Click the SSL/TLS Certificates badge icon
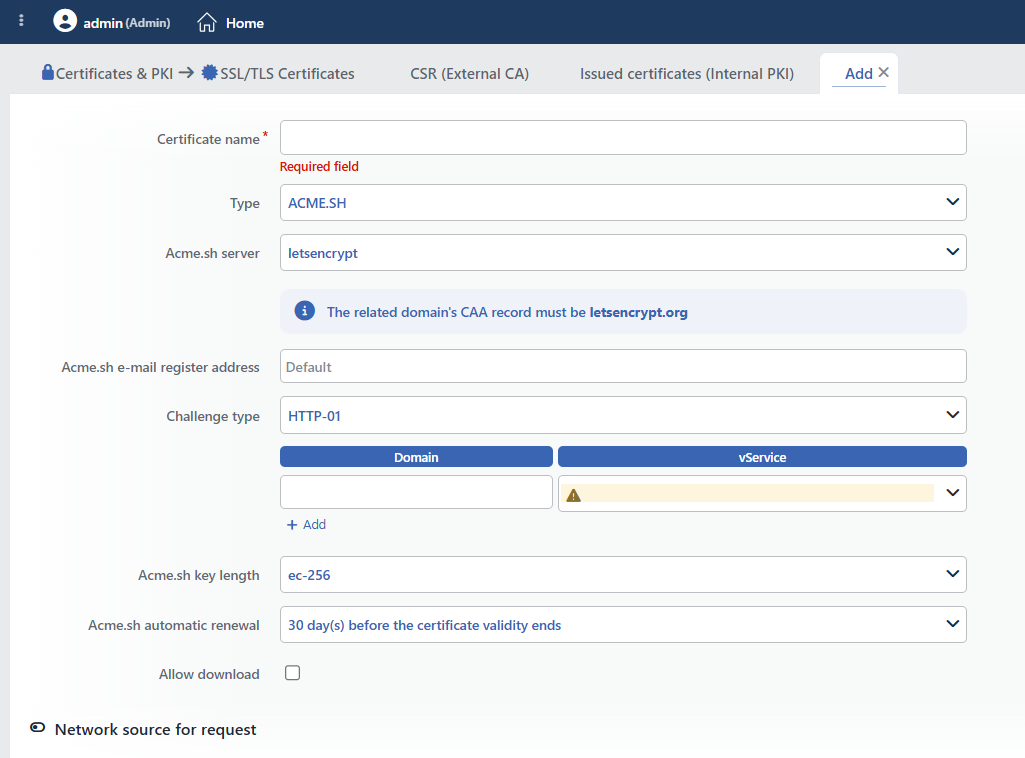 (209, 73)
